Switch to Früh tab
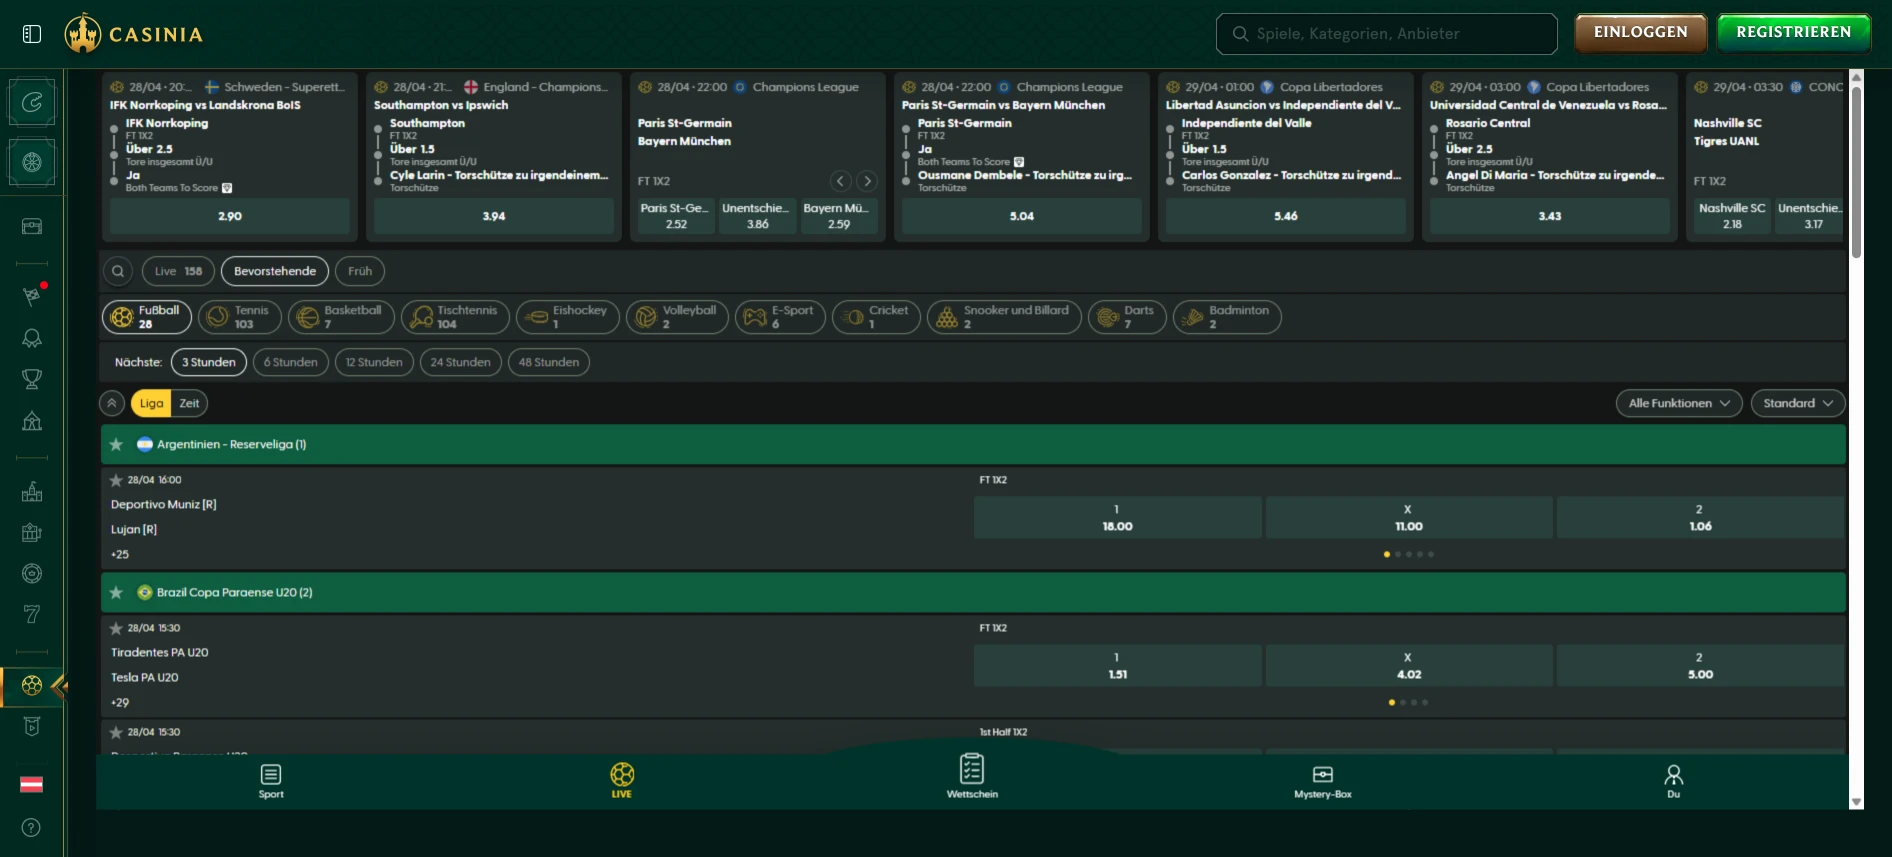The image size is (1892, 857). [x=360, y=271]
